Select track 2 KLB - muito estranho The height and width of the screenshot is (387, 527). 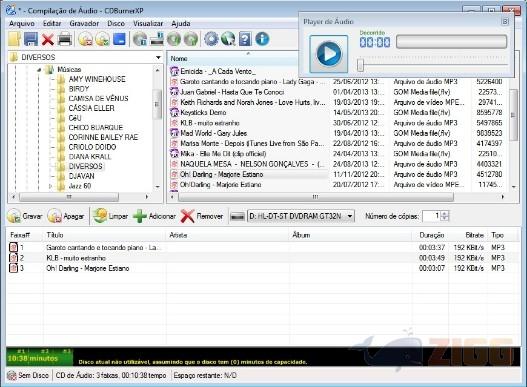click(76, 258)
